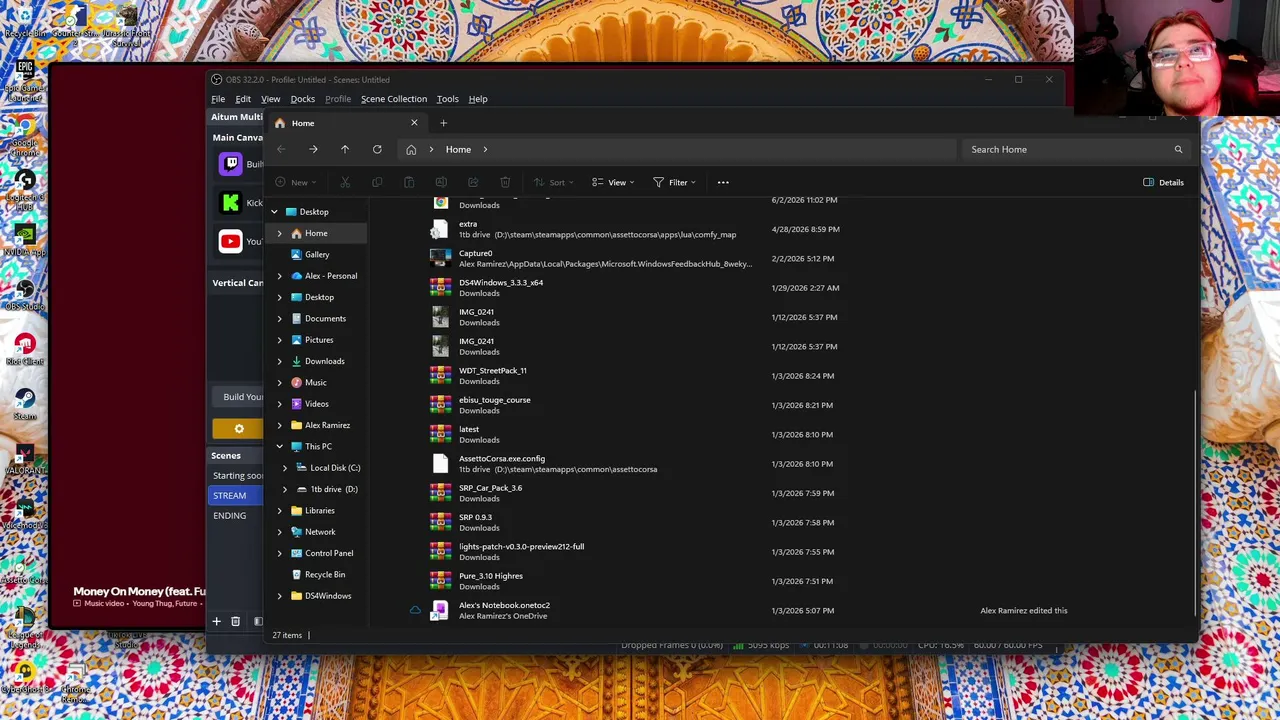Expand the 1tb drive (D:) node
The width and height of the screenshot is (1280, 720).
pos(285,489)
